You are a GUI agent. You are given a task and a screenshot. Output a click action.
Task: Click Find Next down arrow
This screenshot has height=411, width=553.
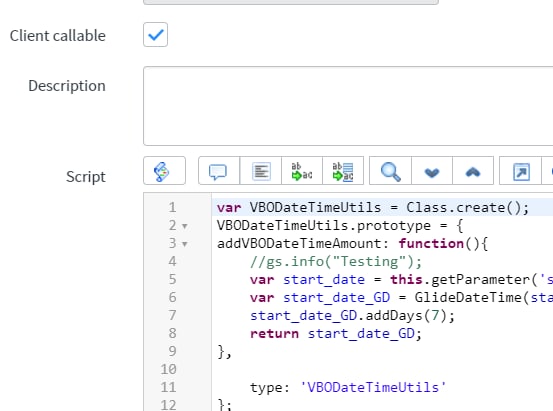(432, 171)
